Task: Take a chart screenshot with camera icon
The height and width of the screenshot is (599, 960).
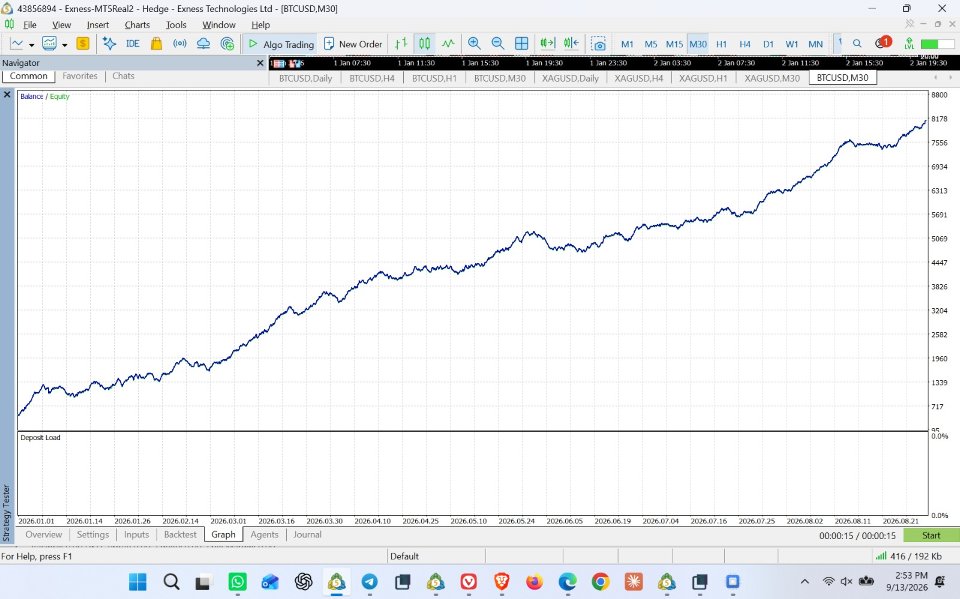Action: coord(598,44)
